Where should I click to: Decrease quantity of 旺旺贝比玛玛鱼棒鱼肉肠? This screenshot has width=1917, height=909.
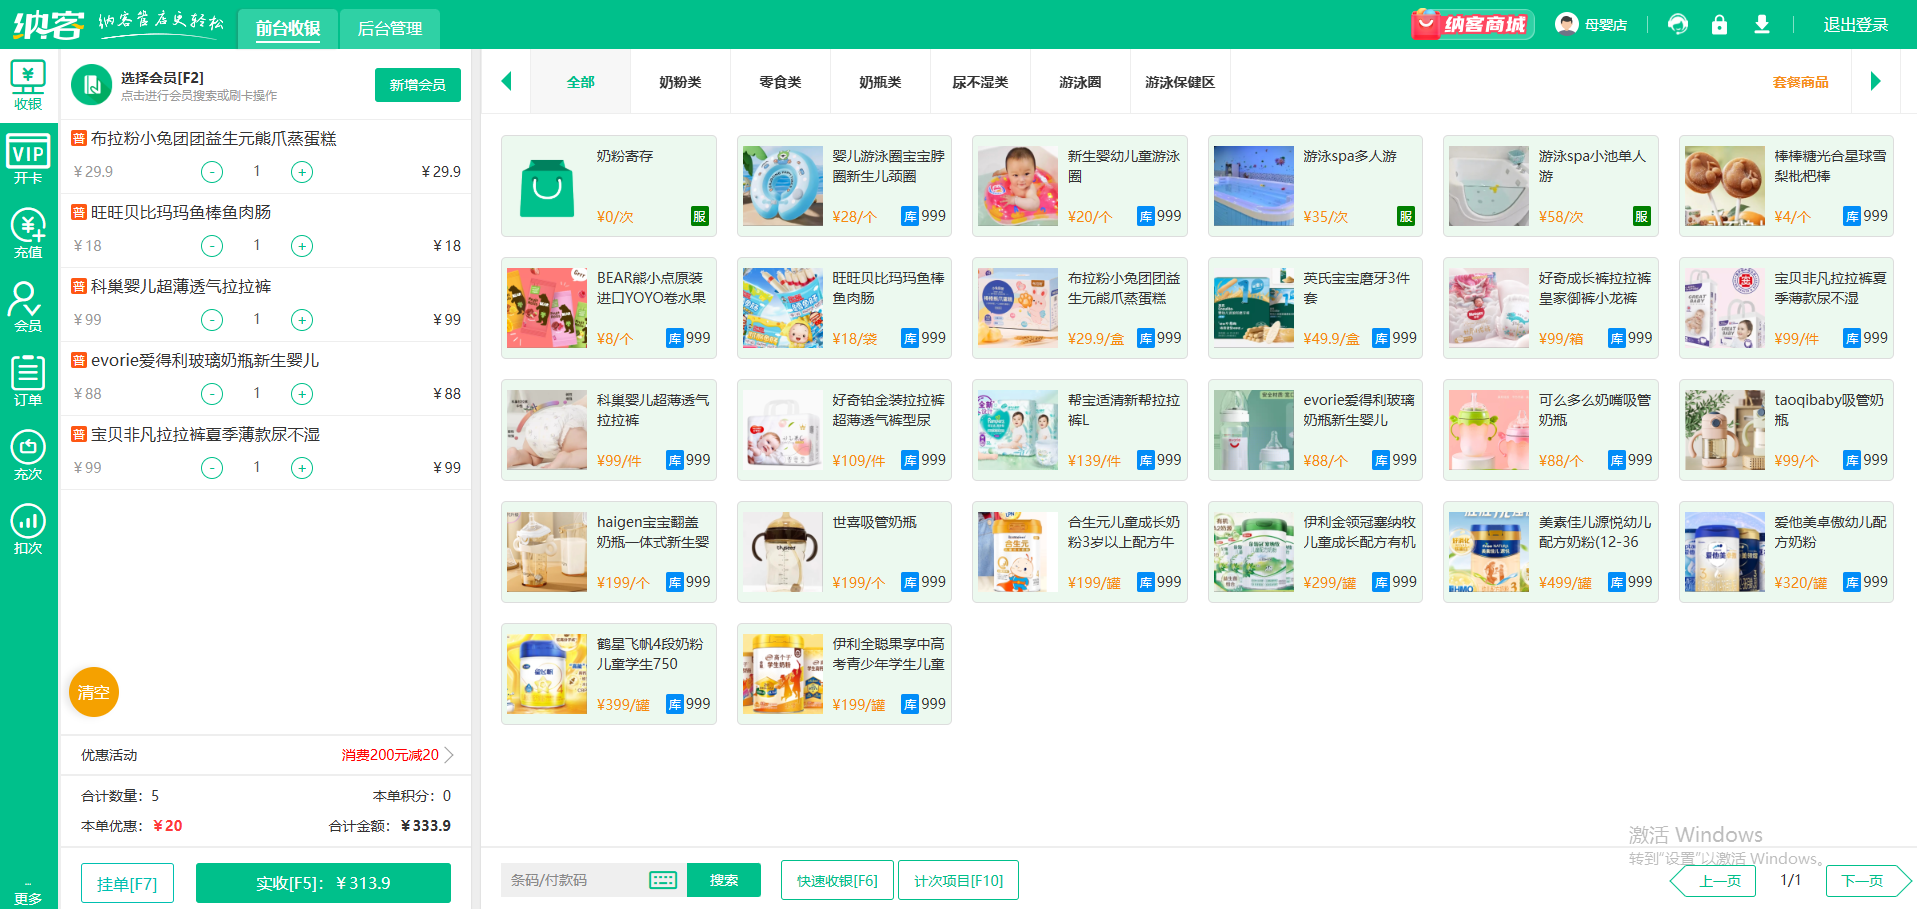coord(212,246)
